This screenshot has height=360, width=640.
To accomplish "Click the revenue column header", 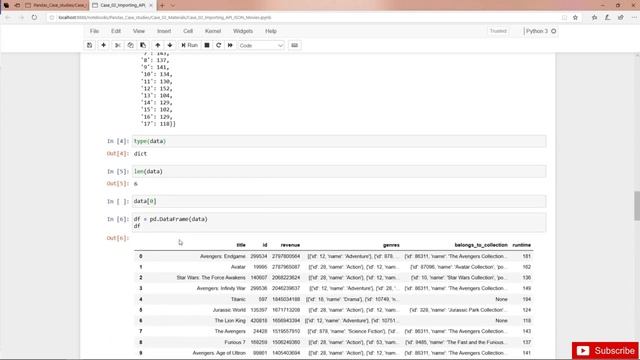I will tap(290, 245).
